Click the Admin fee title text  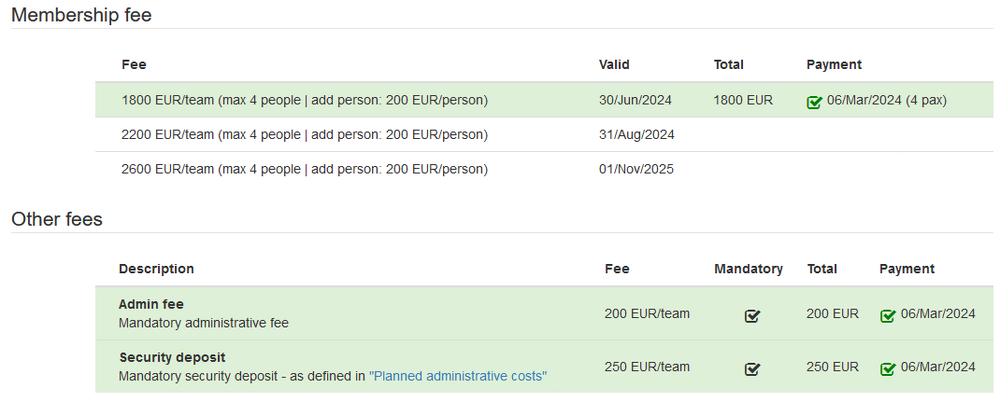(151, 304)
